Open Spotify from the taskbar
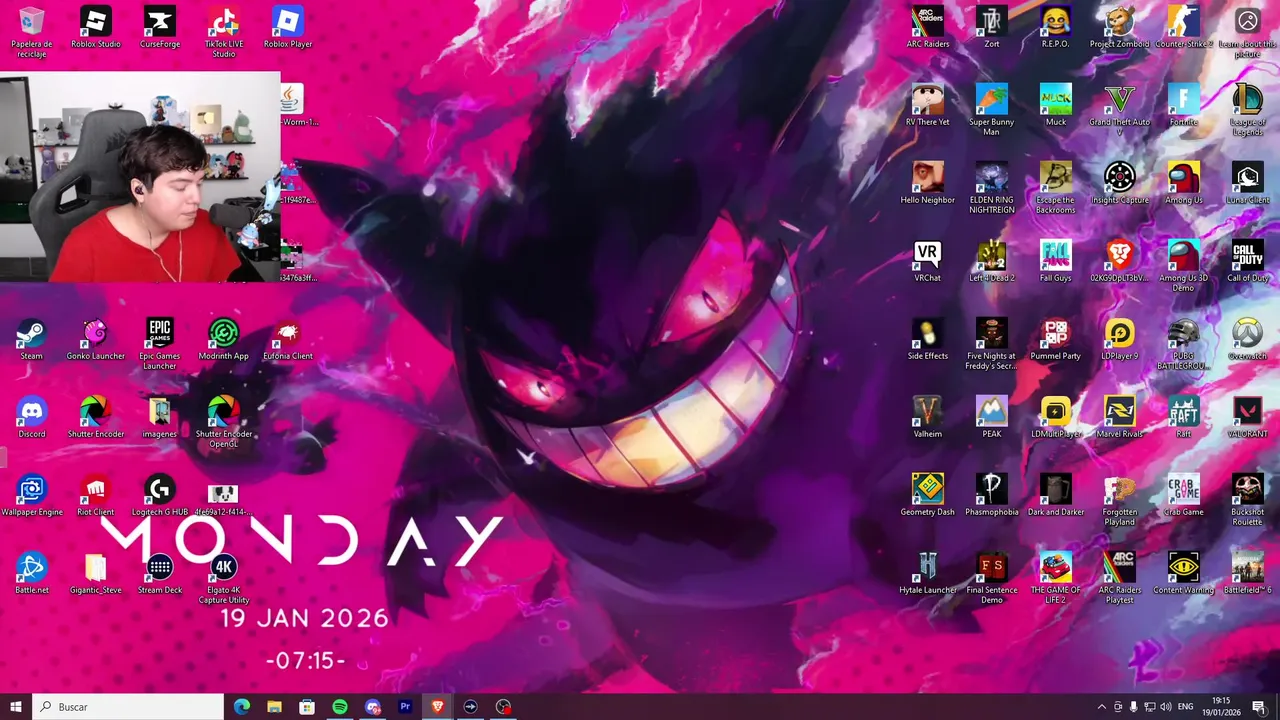The height and width of the screenshot is (720, 1280). pos(340,707)
